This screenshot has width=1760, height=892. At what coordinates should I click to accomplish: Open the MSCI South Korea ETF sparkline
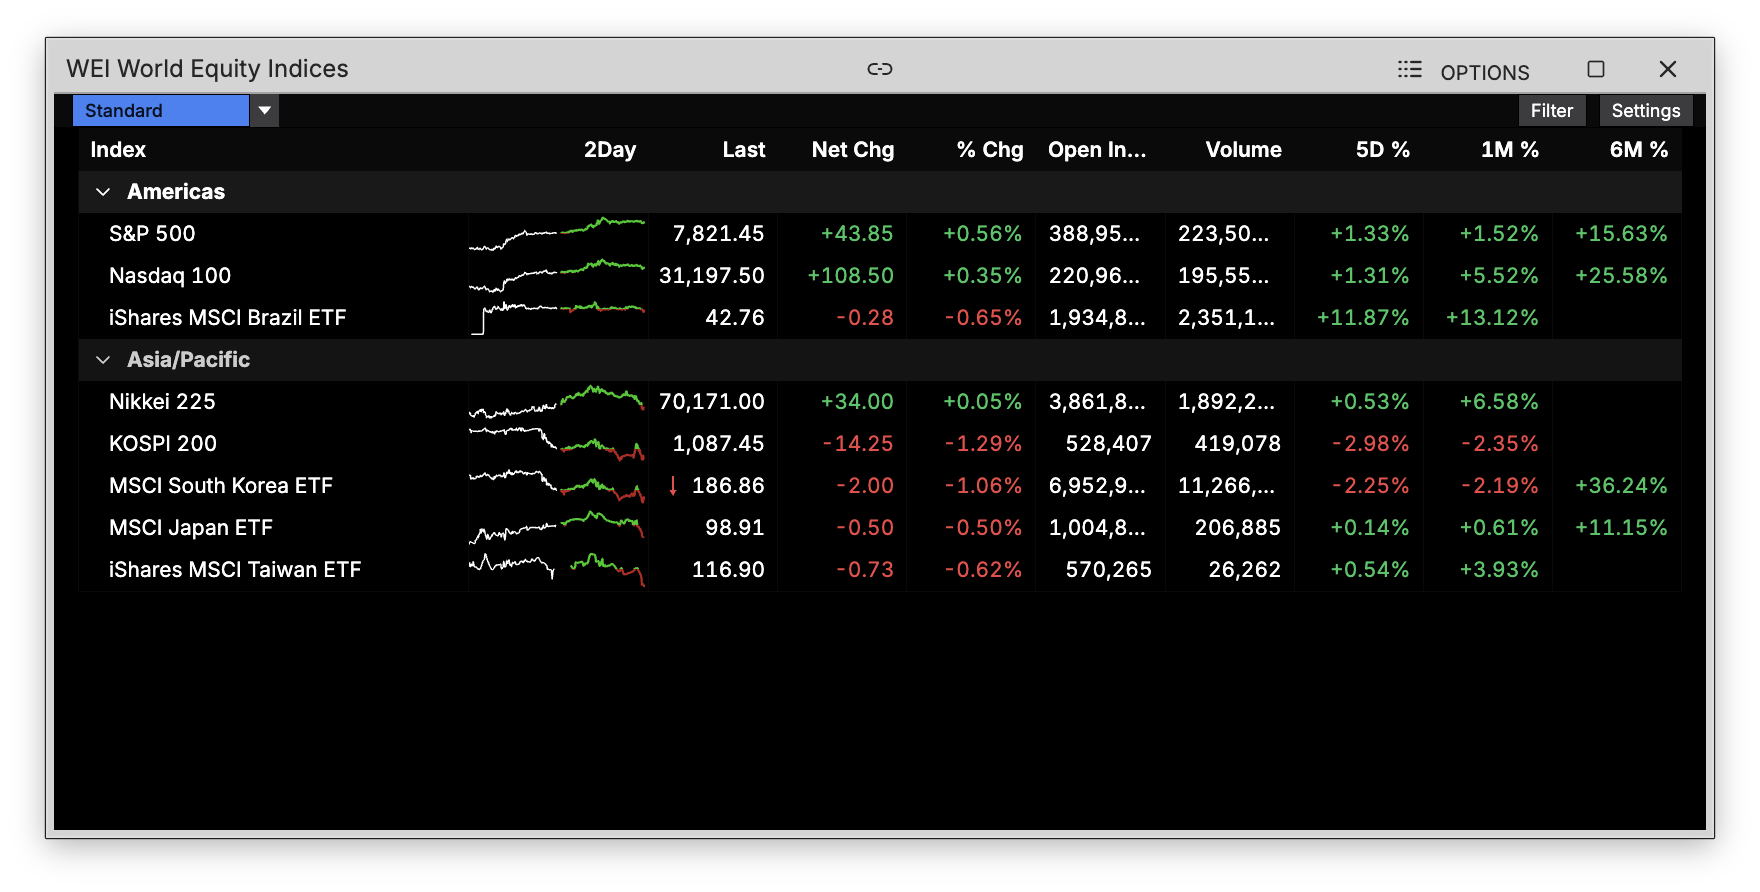point(557,486)
